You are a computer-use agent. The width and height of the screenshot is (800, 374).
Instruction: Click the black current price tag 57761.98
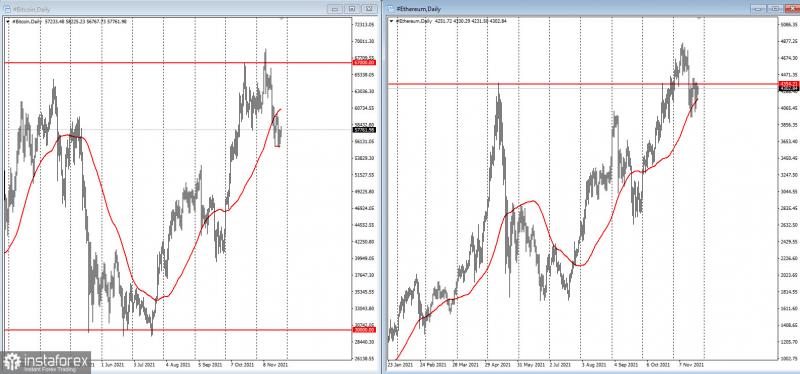364,130
